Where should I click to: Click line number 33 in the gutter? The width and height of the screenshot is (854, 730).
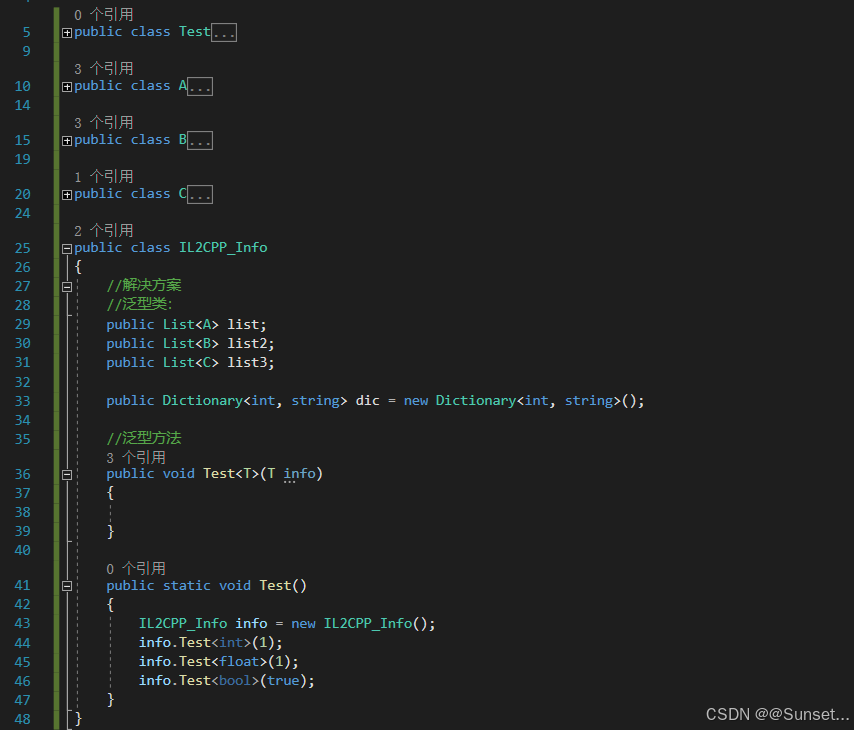tap(22, 402)
